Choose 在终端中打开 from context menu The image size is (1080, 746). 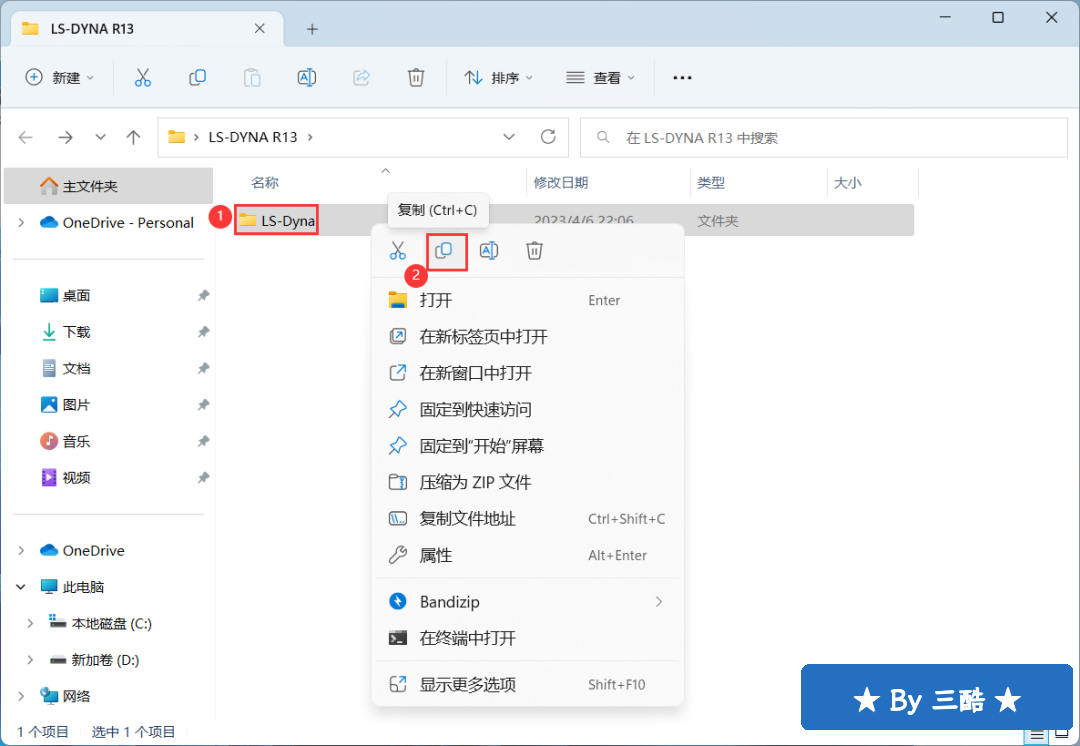[x=528, y=639]
